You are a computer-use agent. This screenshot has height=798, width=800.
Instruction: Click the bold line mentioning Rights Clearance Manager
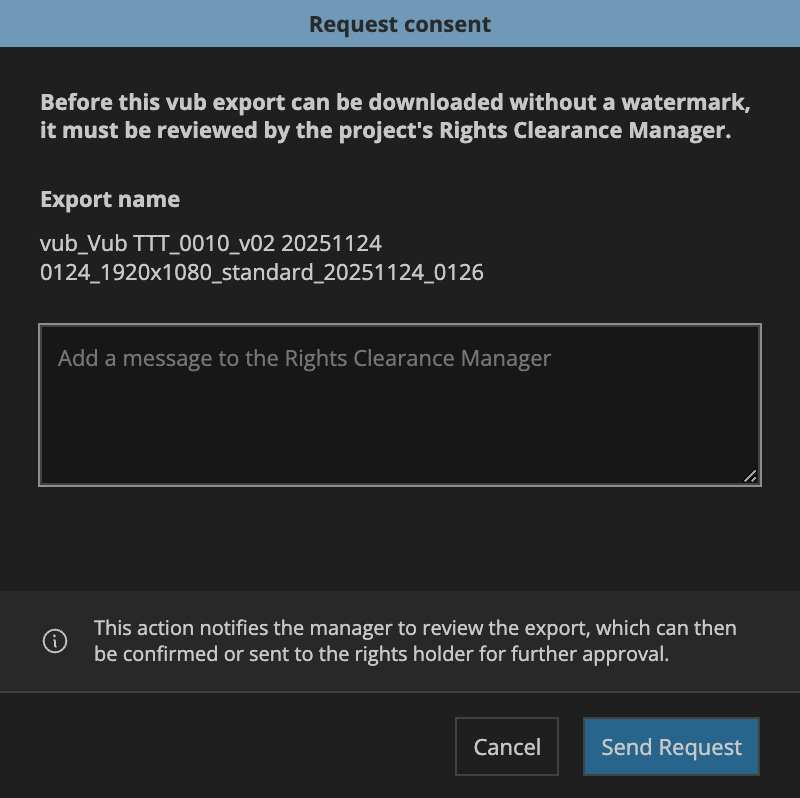point(386,130)
